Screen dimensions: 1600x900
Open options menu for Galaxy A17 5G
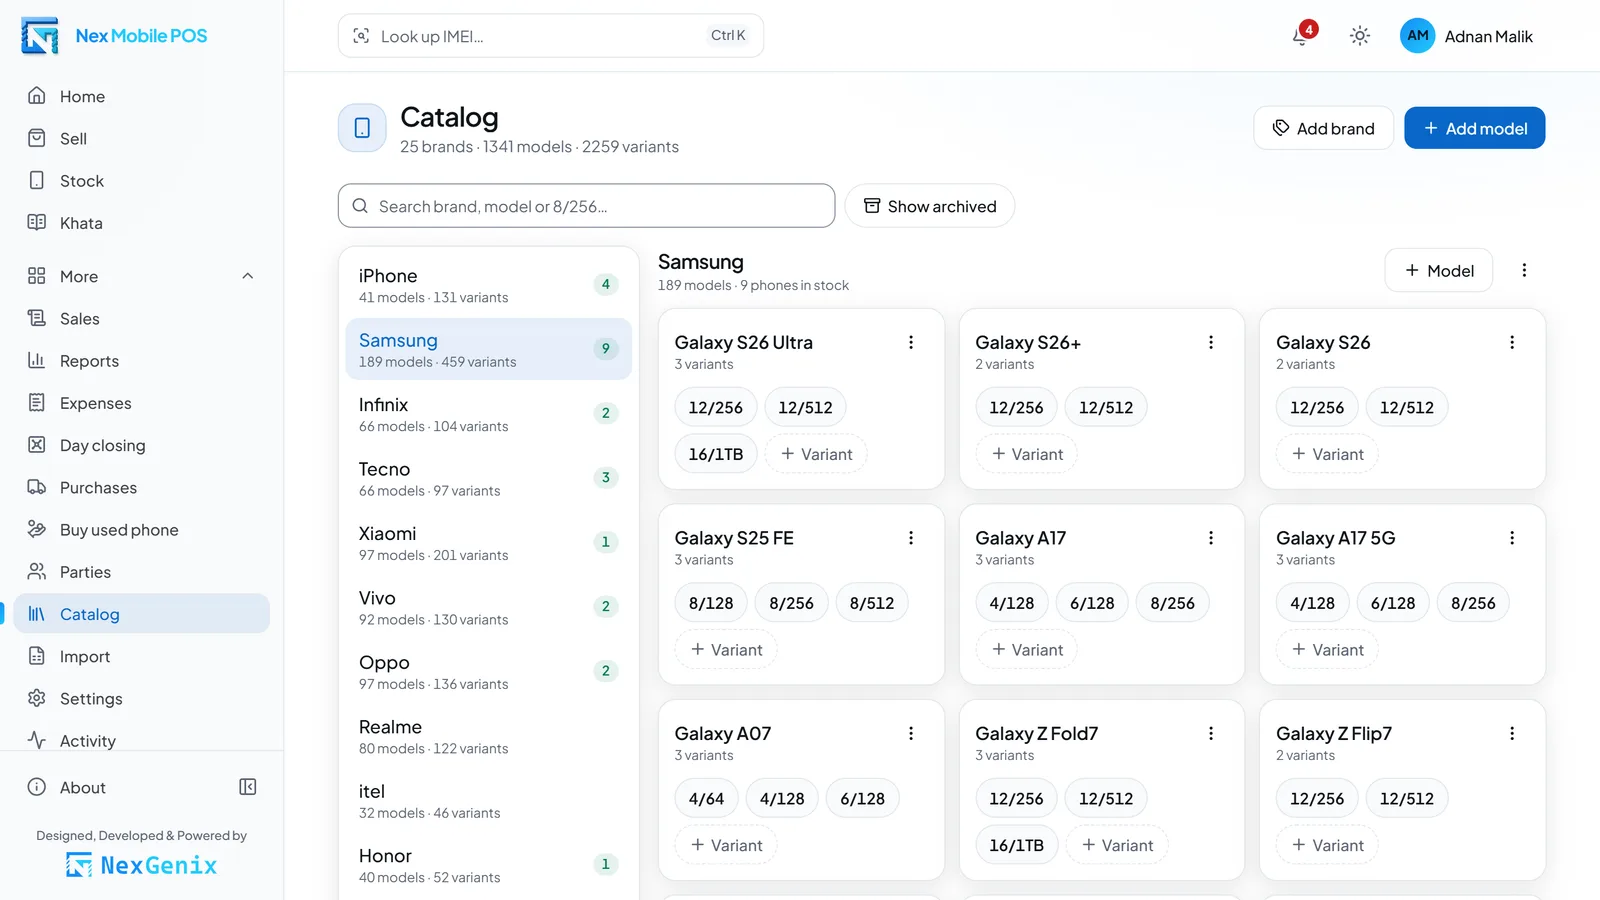coord(1512,538)
